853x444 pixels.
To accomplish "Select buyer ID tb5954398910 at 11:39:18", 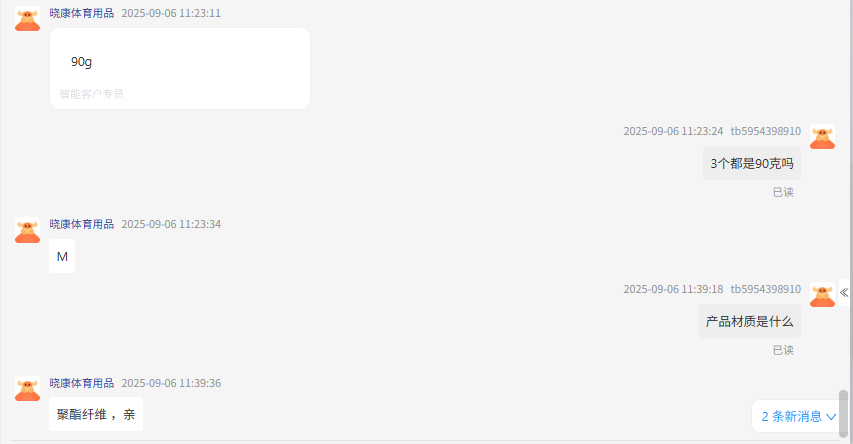I will point(765,289).
